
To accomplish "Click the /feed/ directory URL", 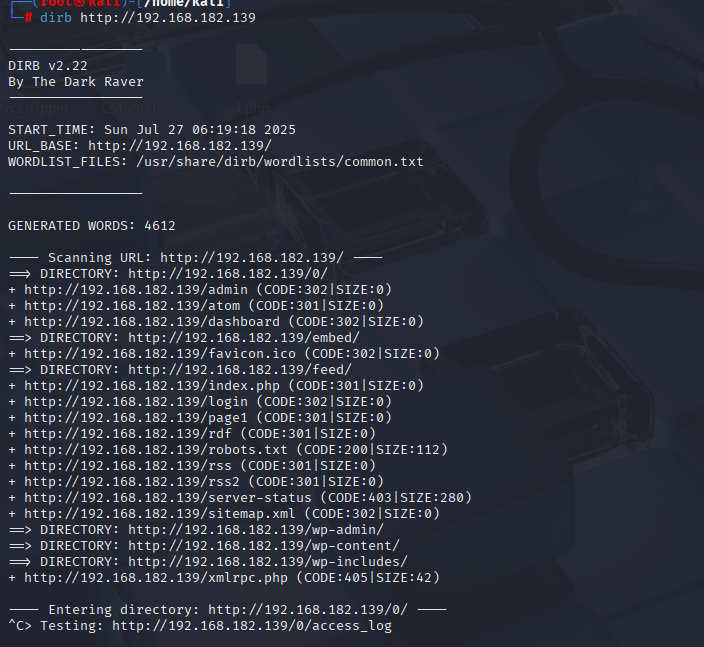I will point(240,370).
